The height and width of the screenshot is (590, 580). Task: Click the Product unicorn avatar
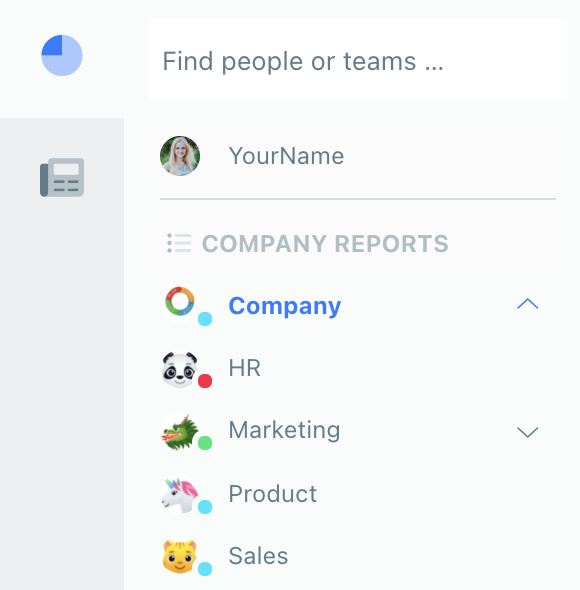pos(180,495)
